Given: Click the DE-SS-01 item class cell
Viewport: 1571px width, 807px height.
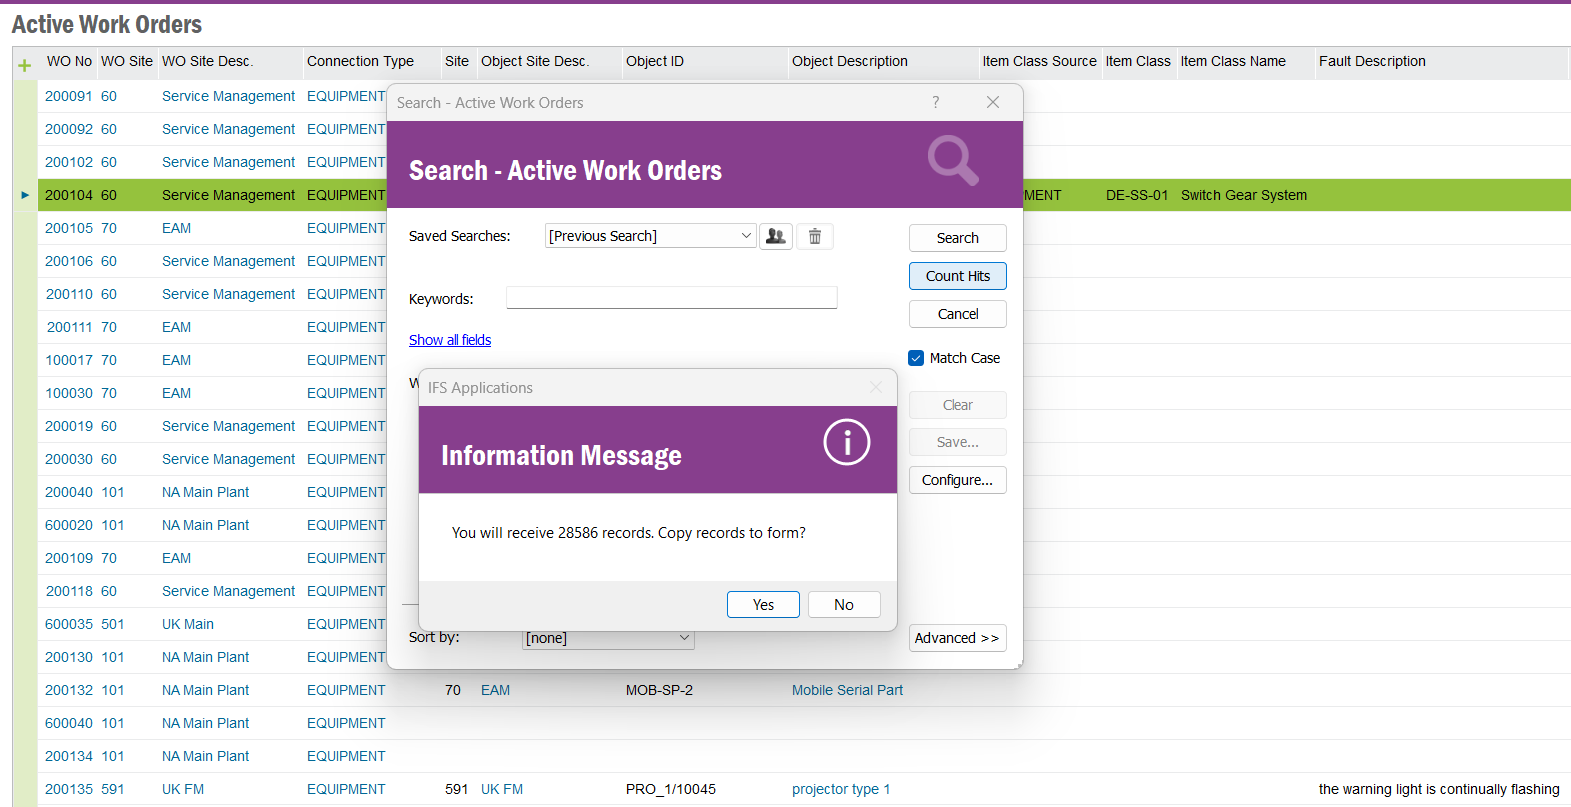Looking at the screenshot, I should 1137,195.
